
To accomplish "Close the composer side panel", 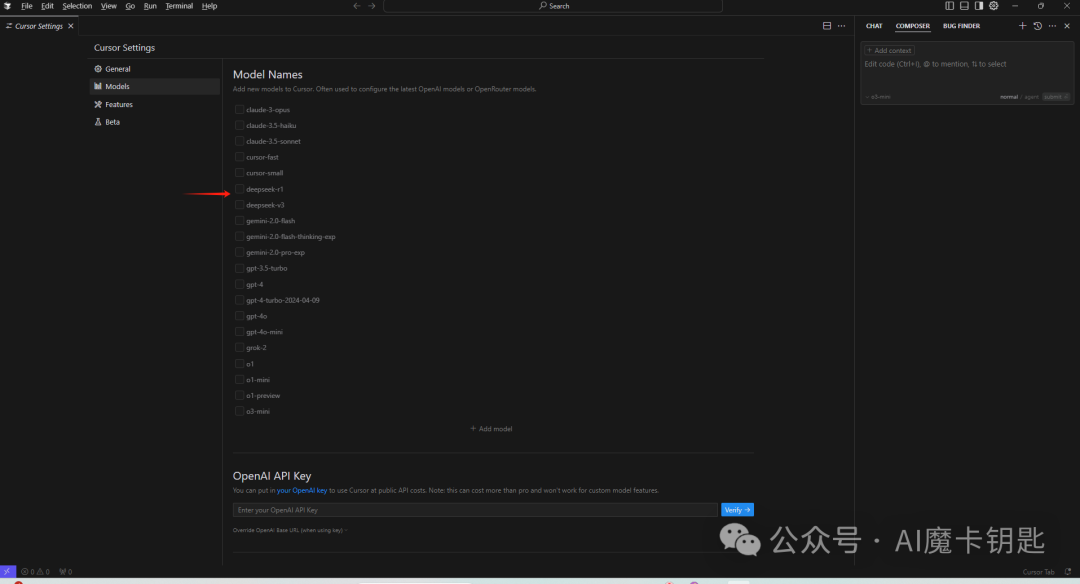I will 1067,25.
